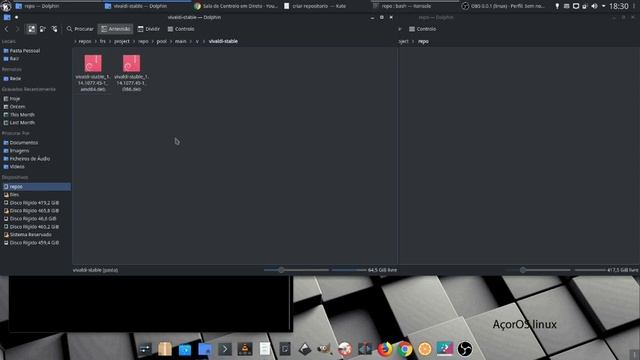Launch VLC from the dock
This screenshot has width=640, height=360.
[245, 349]
